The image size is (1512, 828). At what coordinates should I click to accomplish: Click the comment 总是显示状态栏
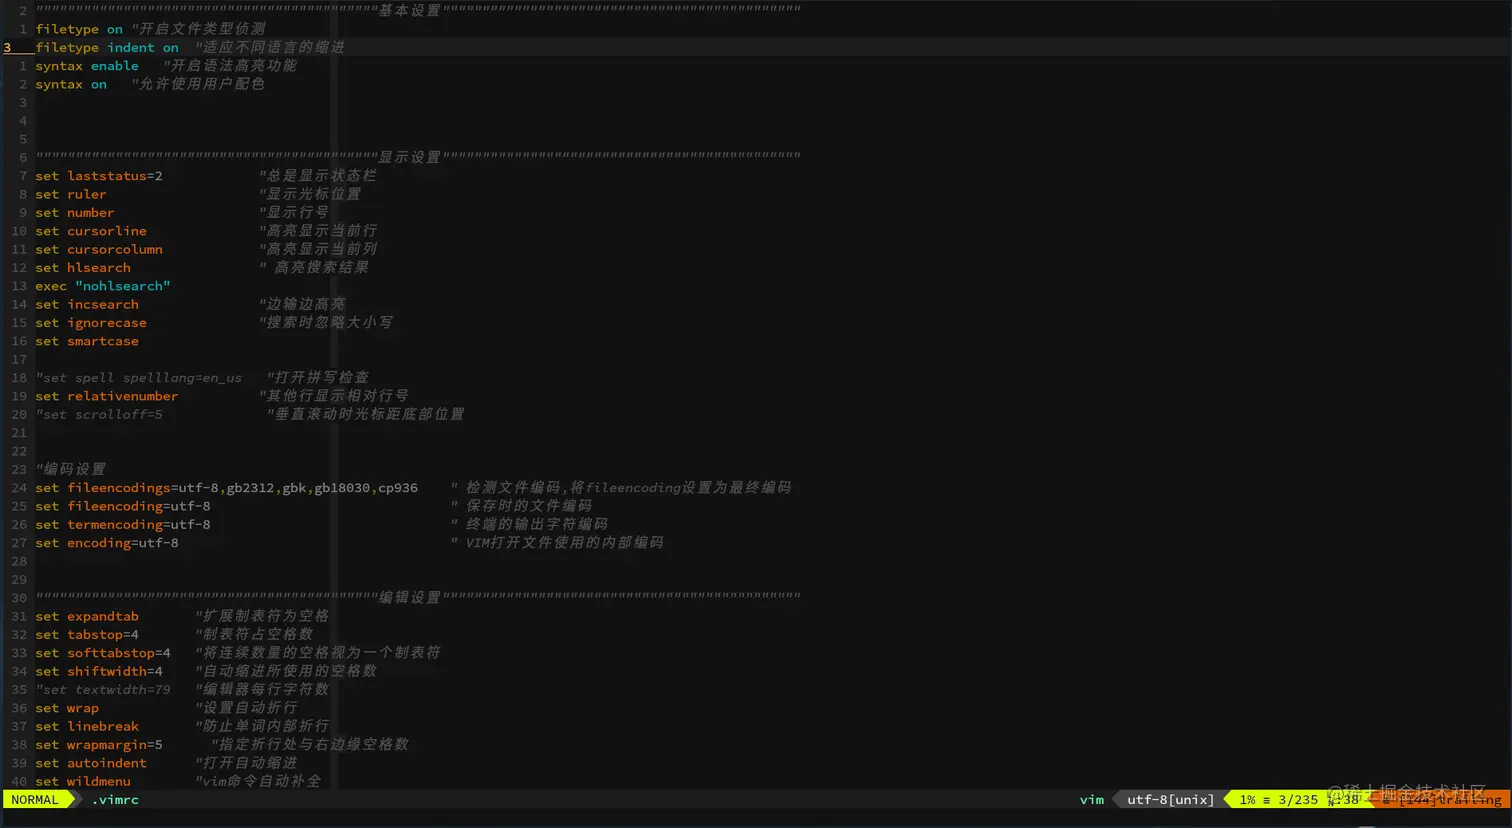[x=318, y=176]
